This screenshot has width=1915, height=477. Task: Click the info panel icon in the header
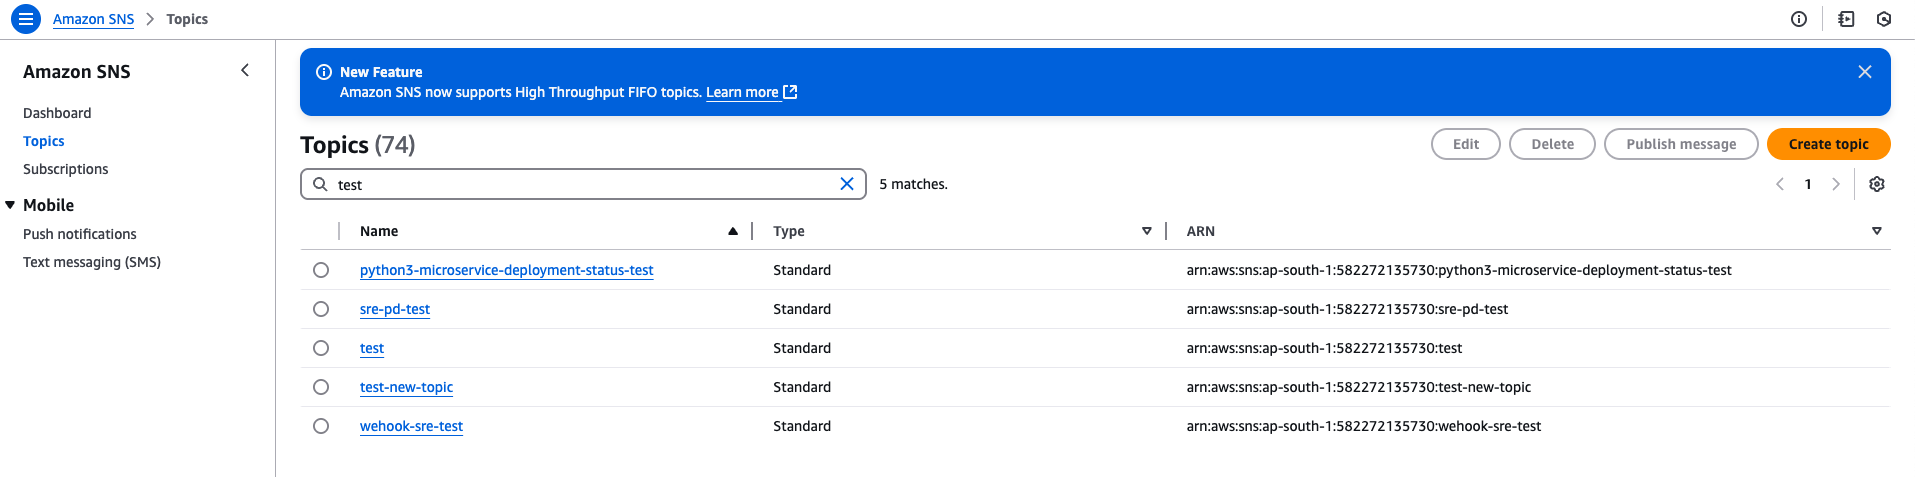click(x=1799, y=19)
